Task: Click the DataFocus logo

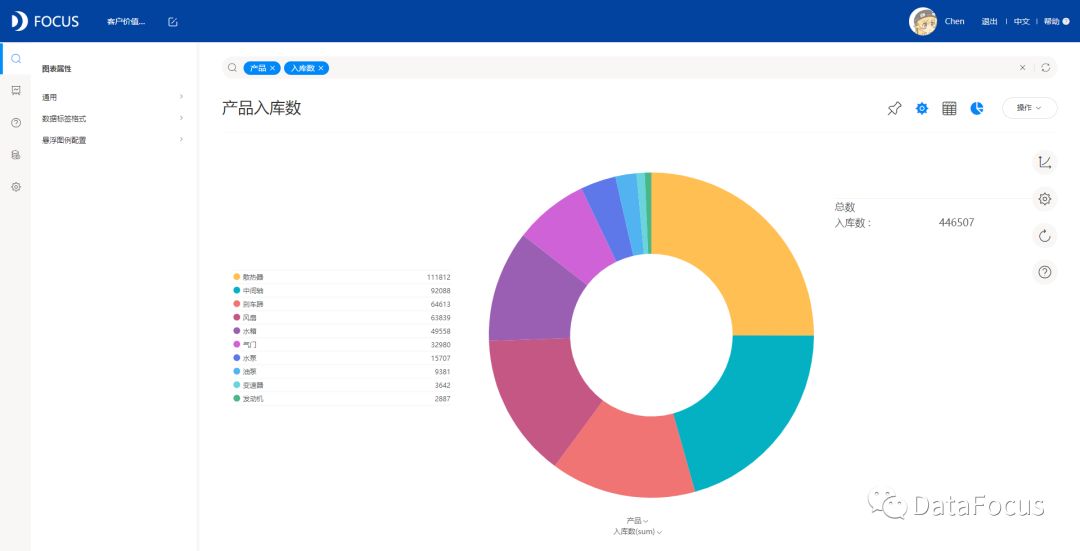Action: pyautogui.click(x=45, y=21)
